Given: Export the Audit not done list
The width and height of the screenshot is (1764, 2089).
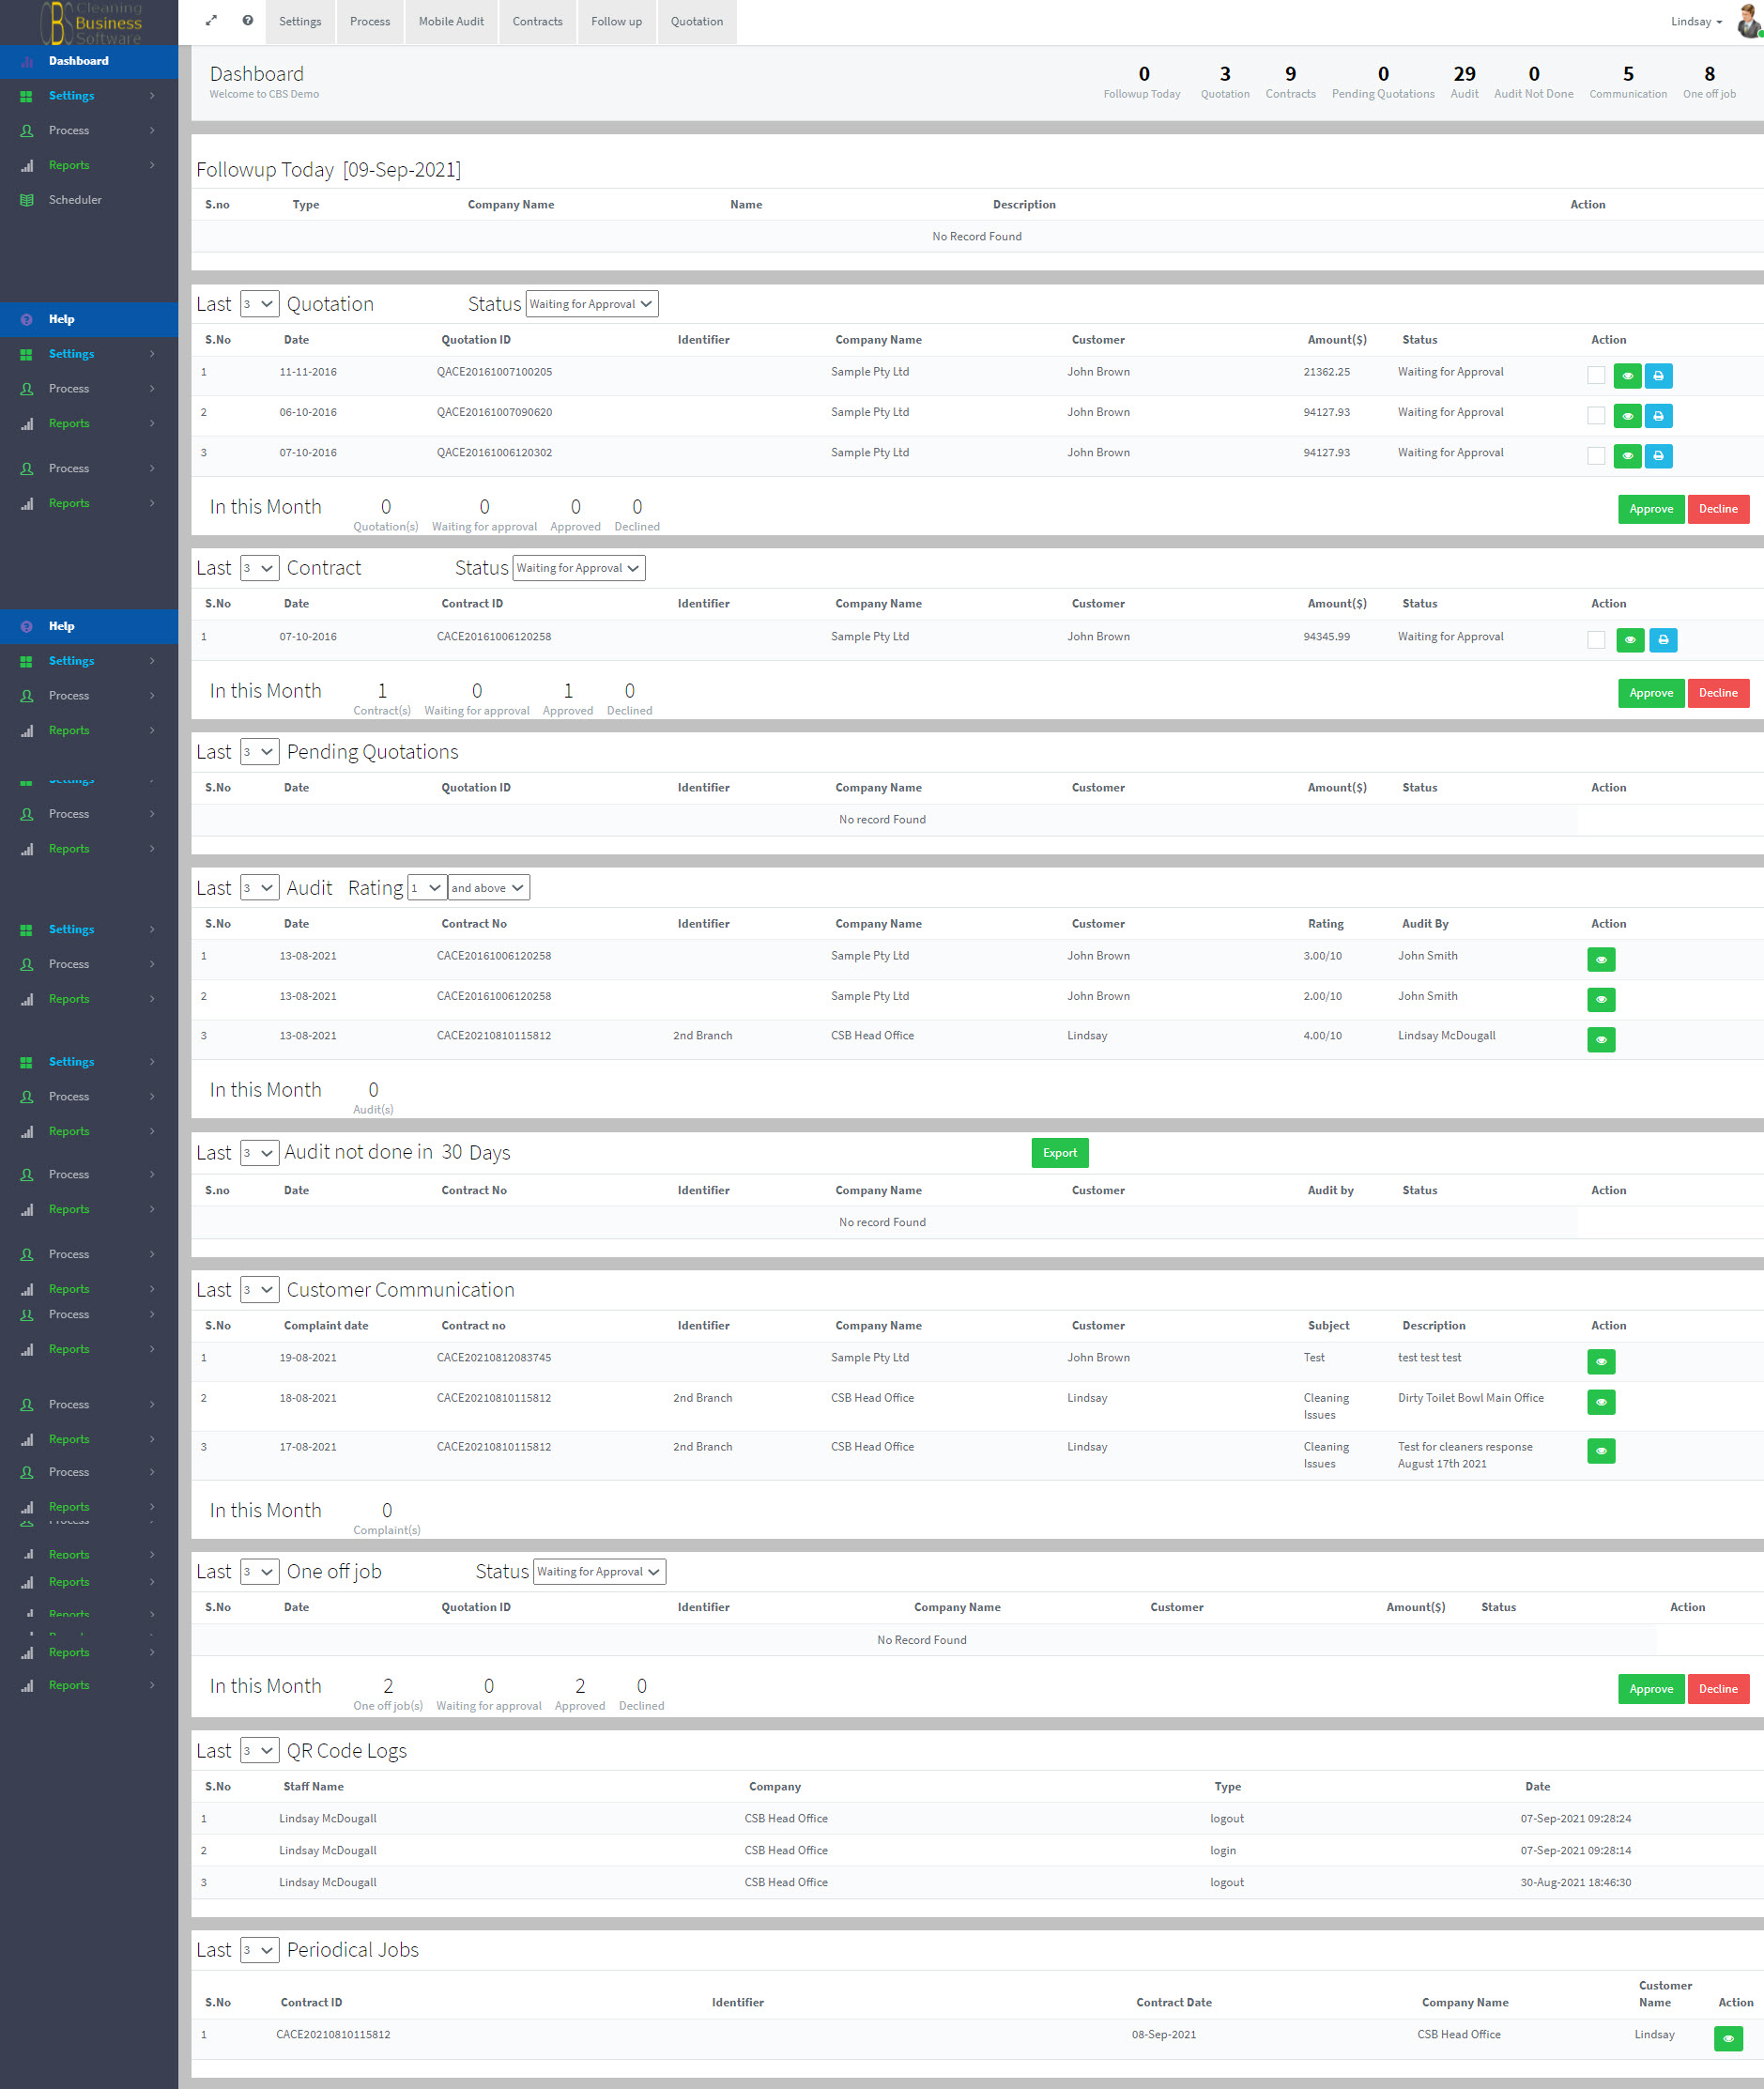Looking at the screenshot, I should pos(1059,1152).
